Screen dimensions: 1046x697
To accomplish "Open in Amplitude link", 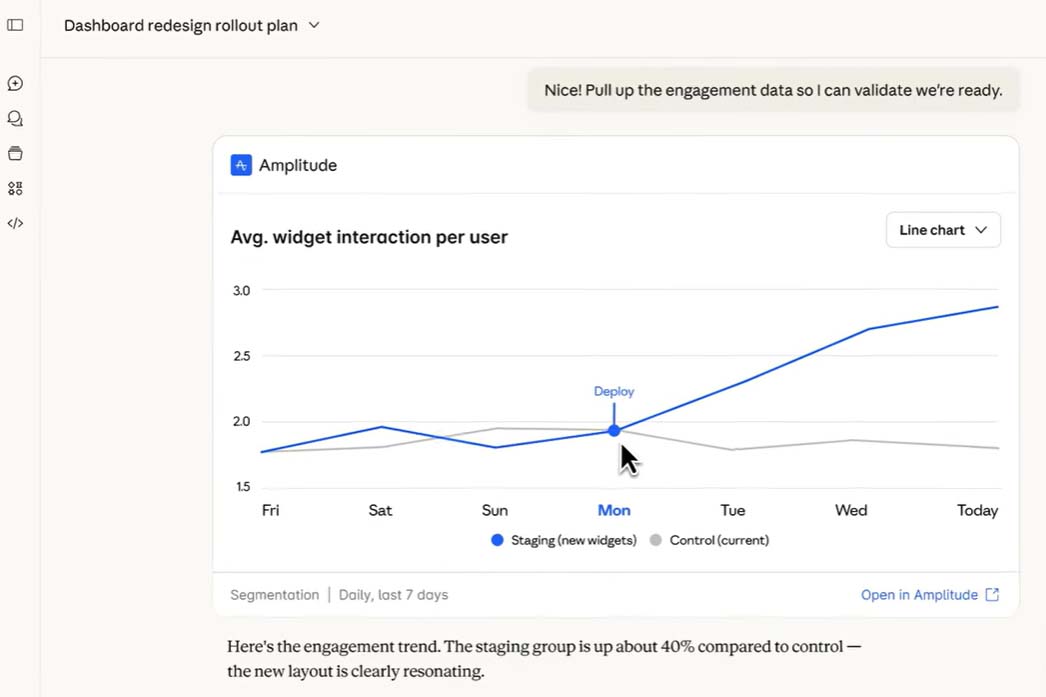I will click(919, 595).
